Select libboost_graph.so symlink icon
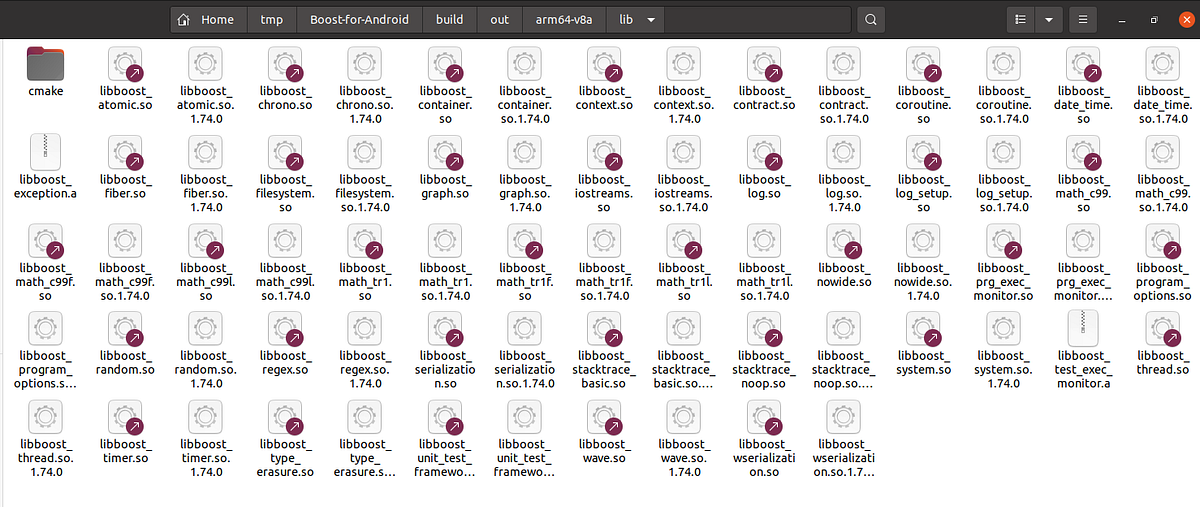Image resolution: width=1200 pixels, height=507 pixels. (446, 151)
